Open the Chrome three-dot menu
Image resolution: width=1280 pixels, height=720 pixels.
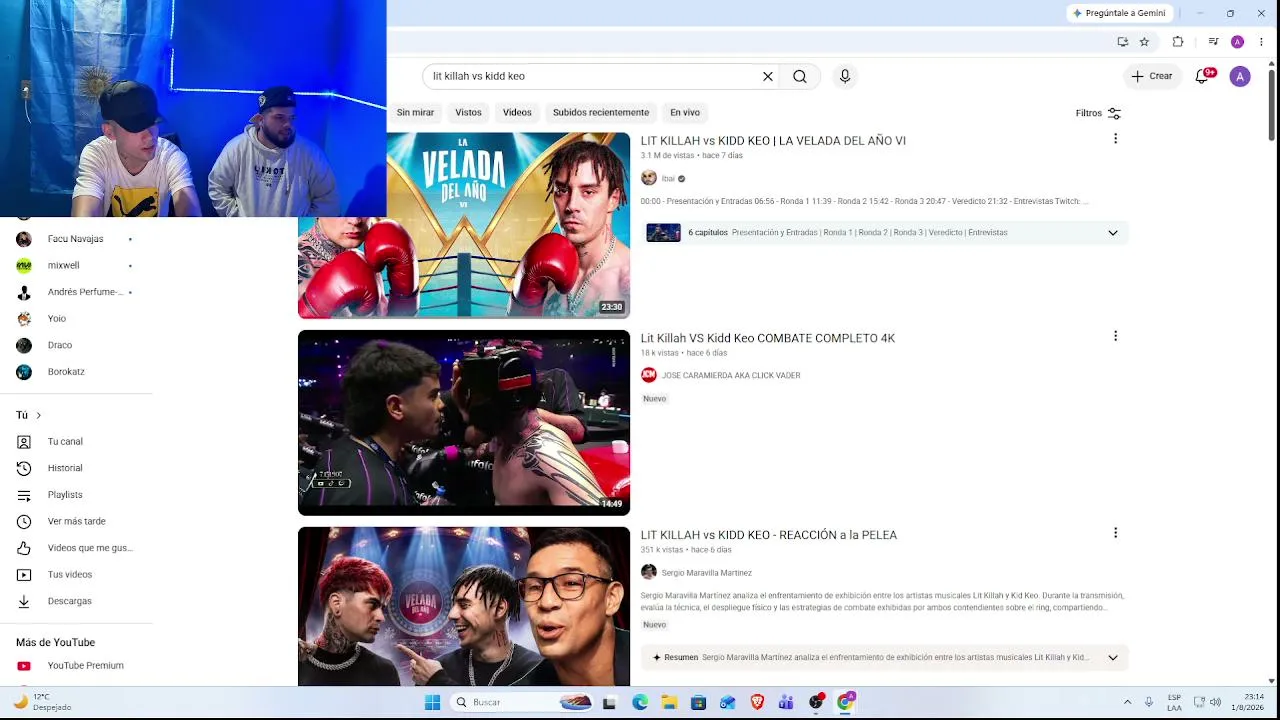pos(1261,42)
